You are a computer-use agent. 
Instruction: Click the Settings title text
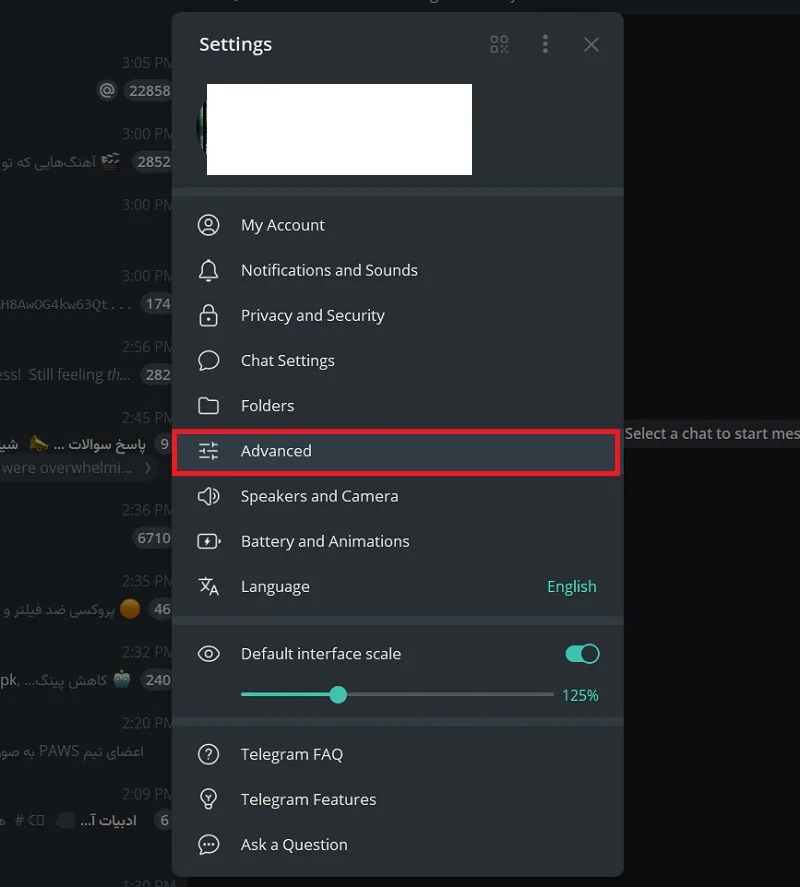click(235, 44)
